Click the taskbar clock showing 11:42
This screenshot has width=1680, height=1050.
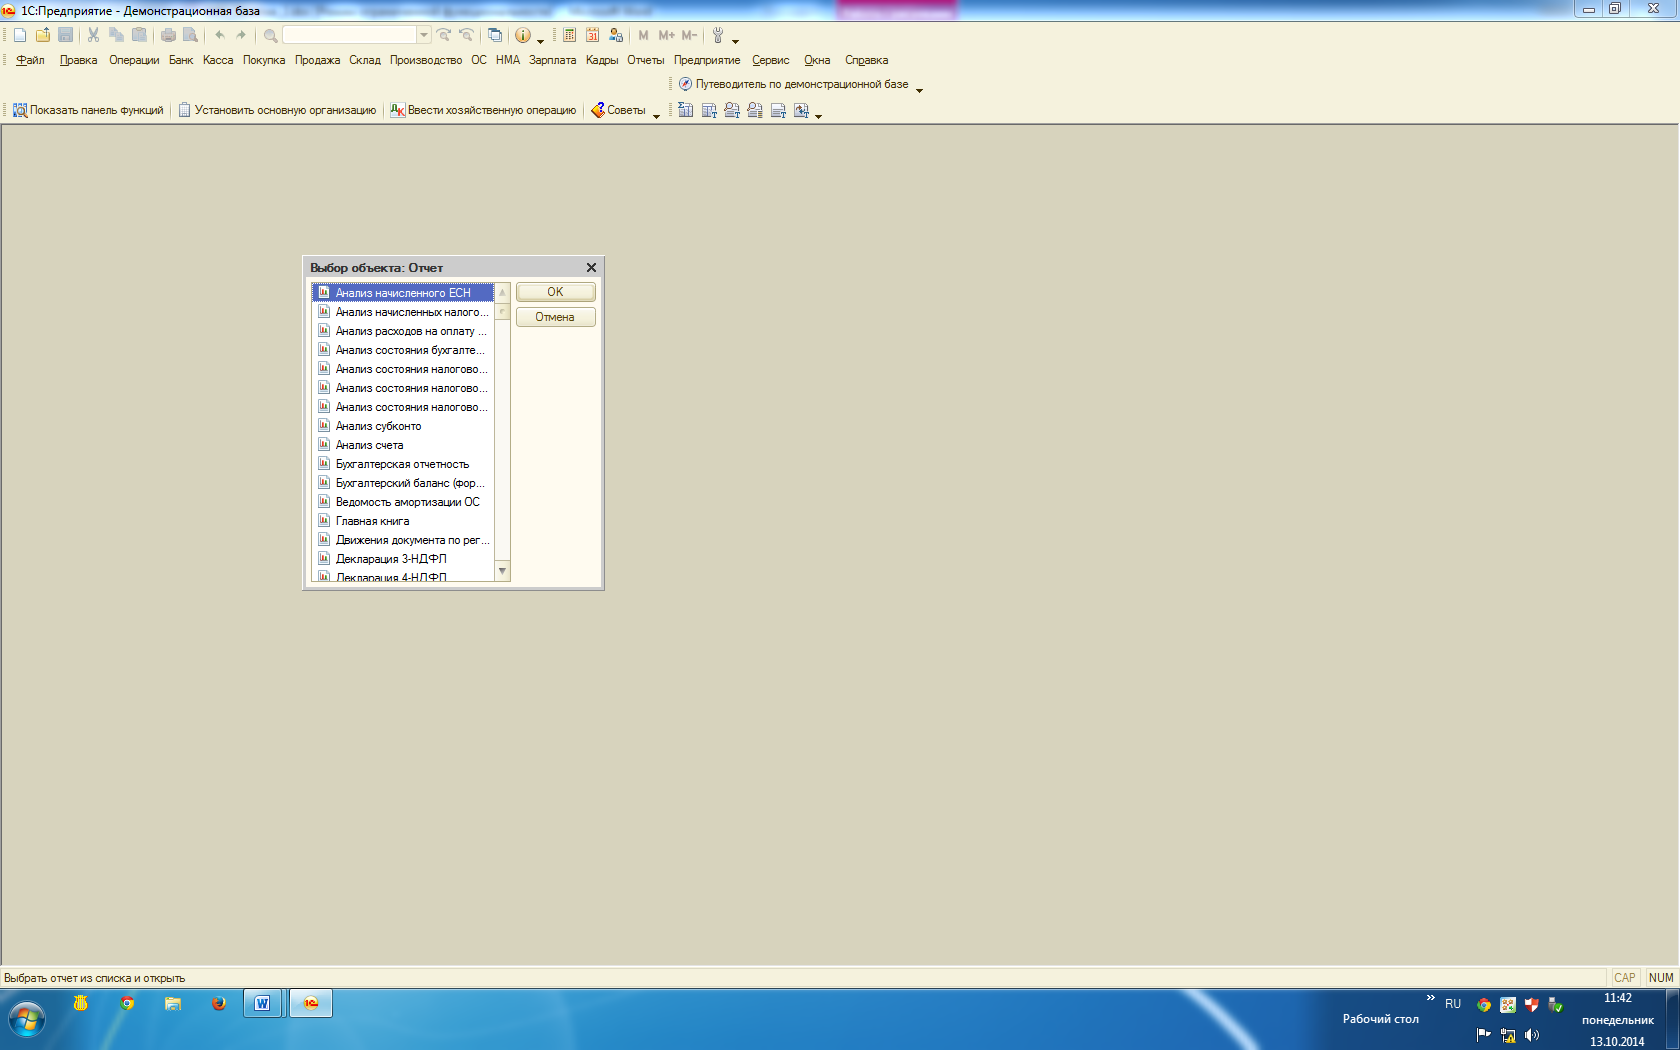pos(1618,998)
